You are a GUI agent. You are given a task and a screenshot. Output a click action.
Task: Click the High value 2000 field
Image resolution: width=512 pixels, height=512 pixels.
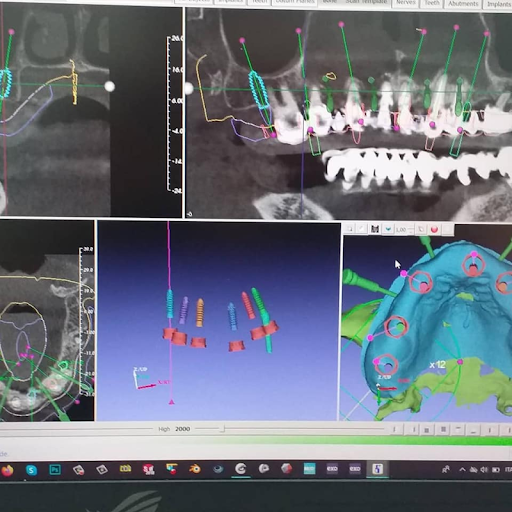[183, 429]
